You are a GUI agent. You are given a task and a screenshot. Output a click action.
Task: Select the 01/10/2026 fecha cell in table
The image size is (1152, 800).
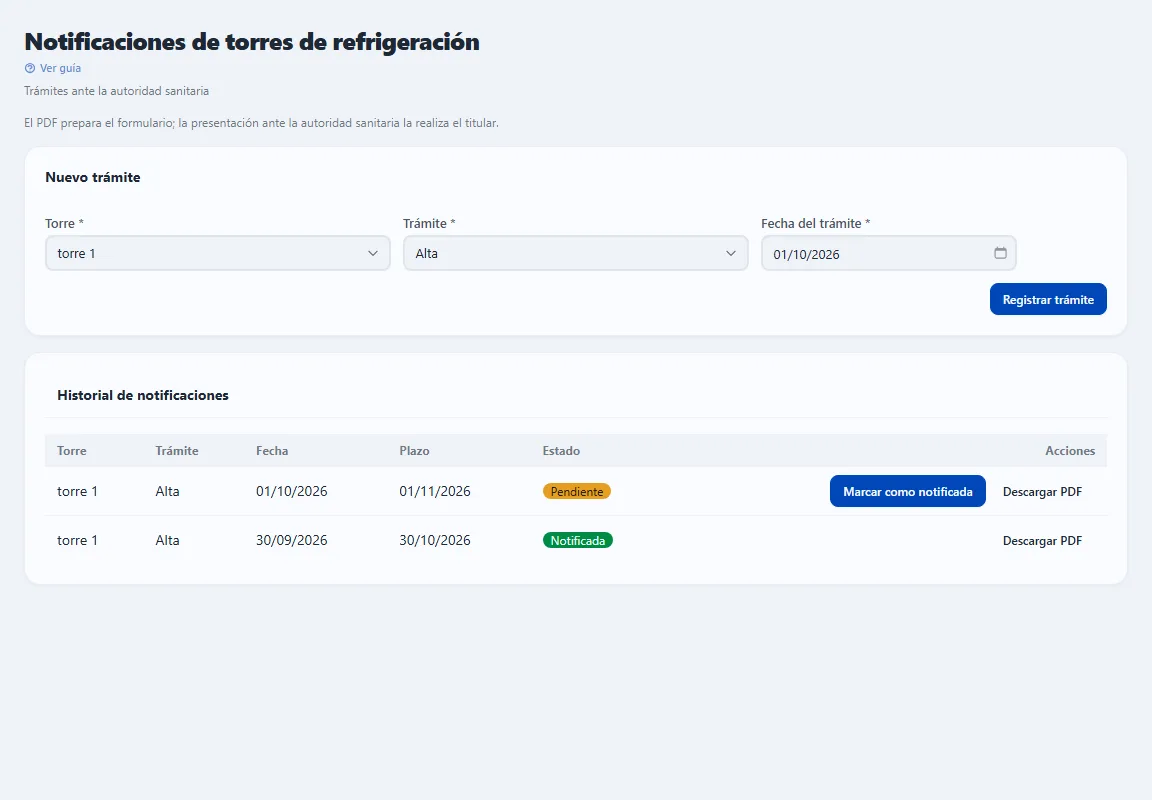(292, 491)
